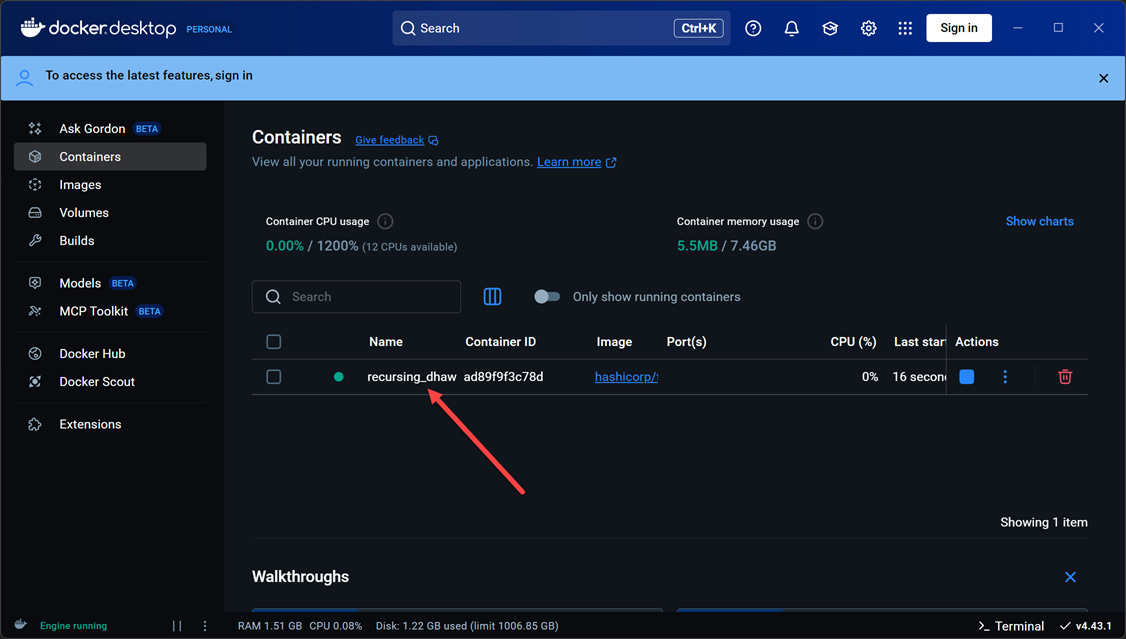The width and height of the screenshot is (1126, 639).
Task: Open Extensions in sidebar
Action: pos(110,424)
